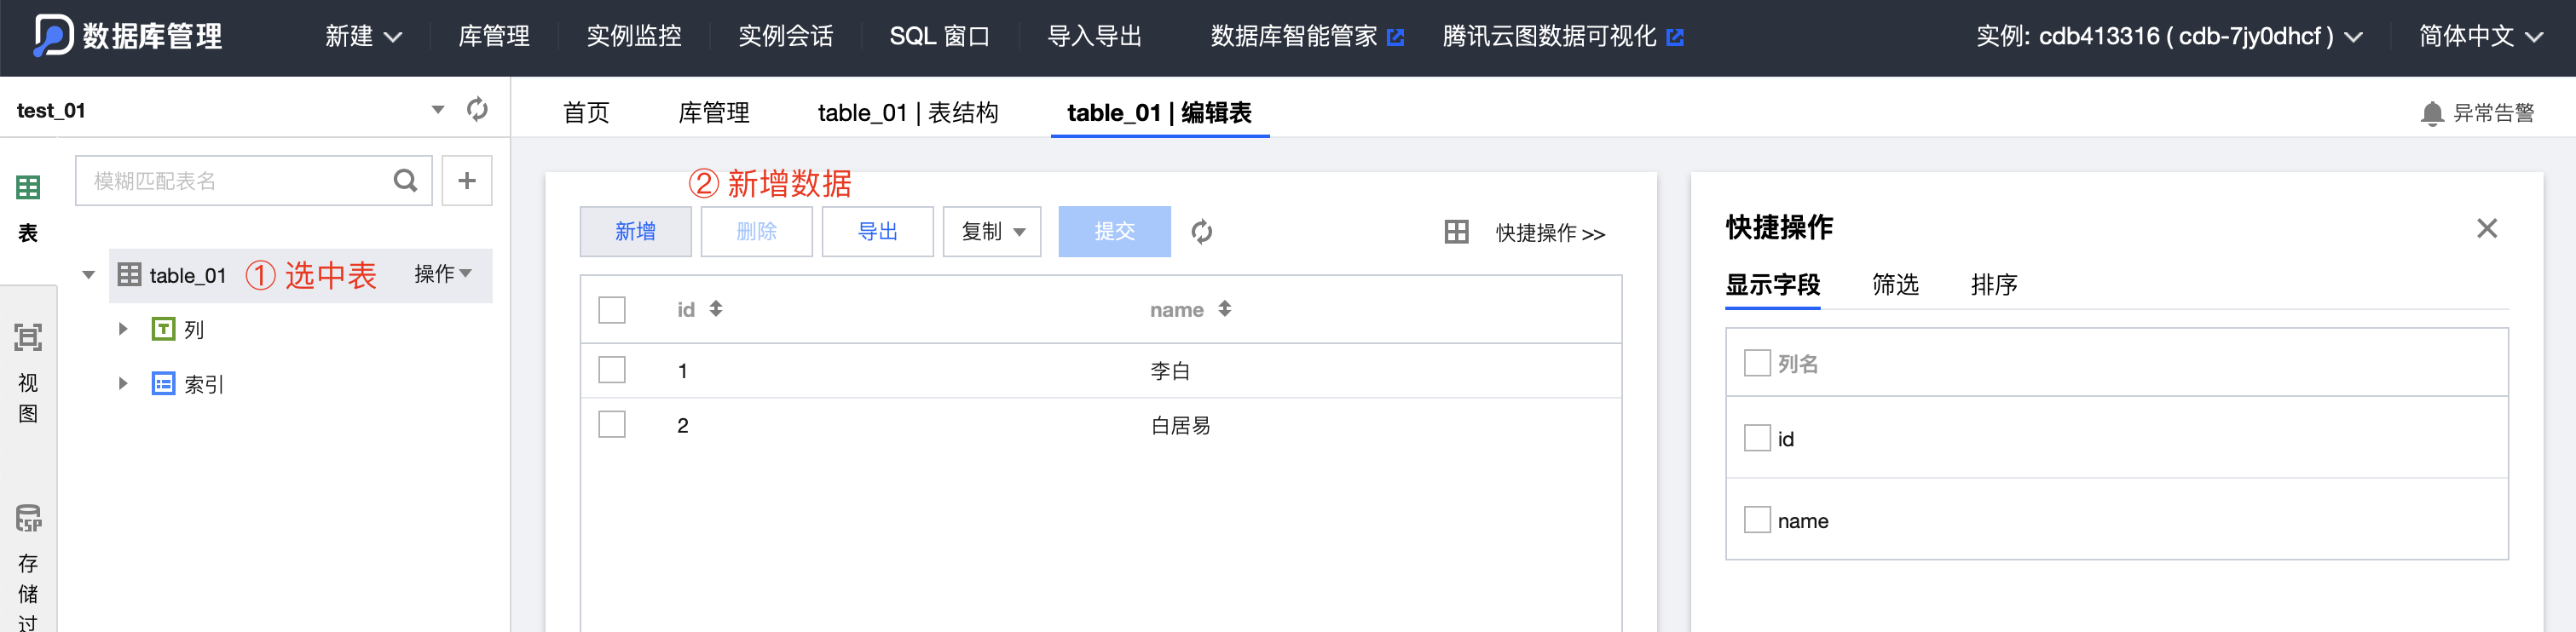2576x632 pixels.
Task: Sort rows by the id column
Action: point(716,309)
